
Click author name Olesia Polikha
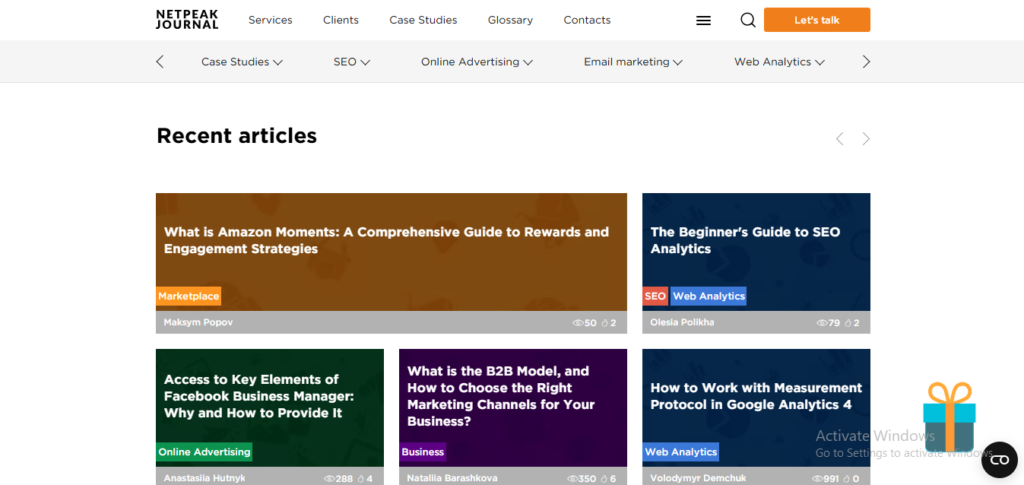(x=682, y=322)
